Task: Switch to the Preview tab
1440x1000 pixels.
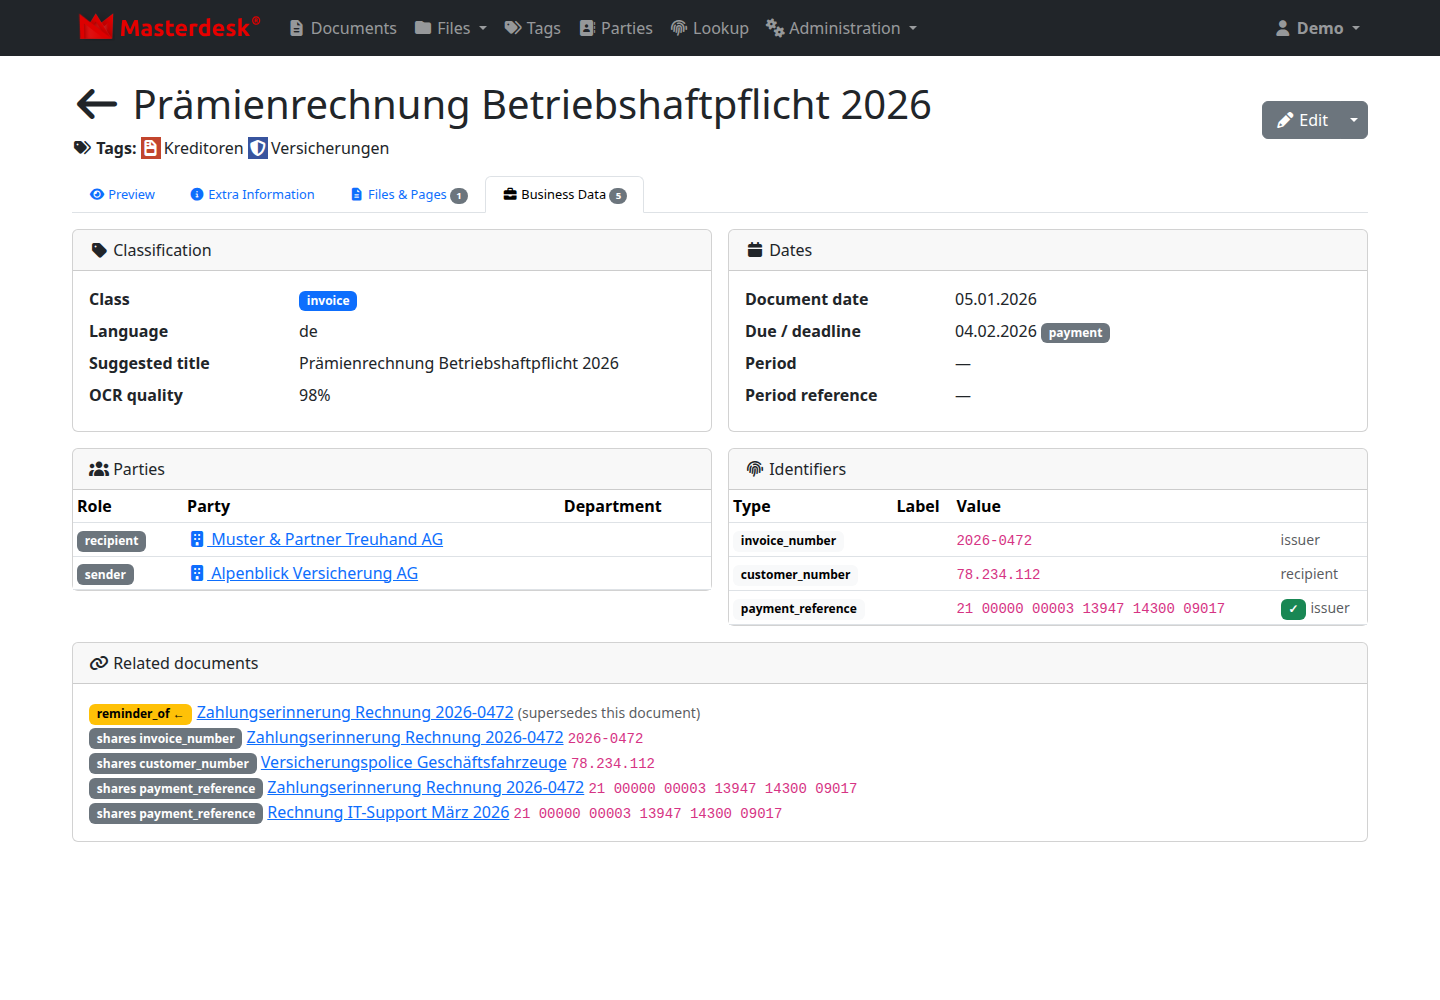Action: coord(122,194)
